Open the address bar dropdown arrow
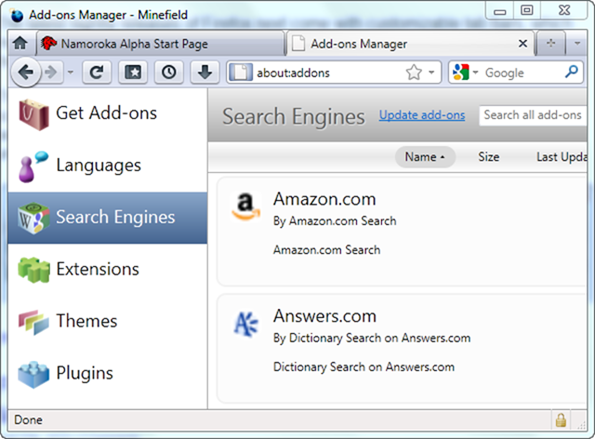The width and height of the screenshot is (595, 439). [431, 72]
